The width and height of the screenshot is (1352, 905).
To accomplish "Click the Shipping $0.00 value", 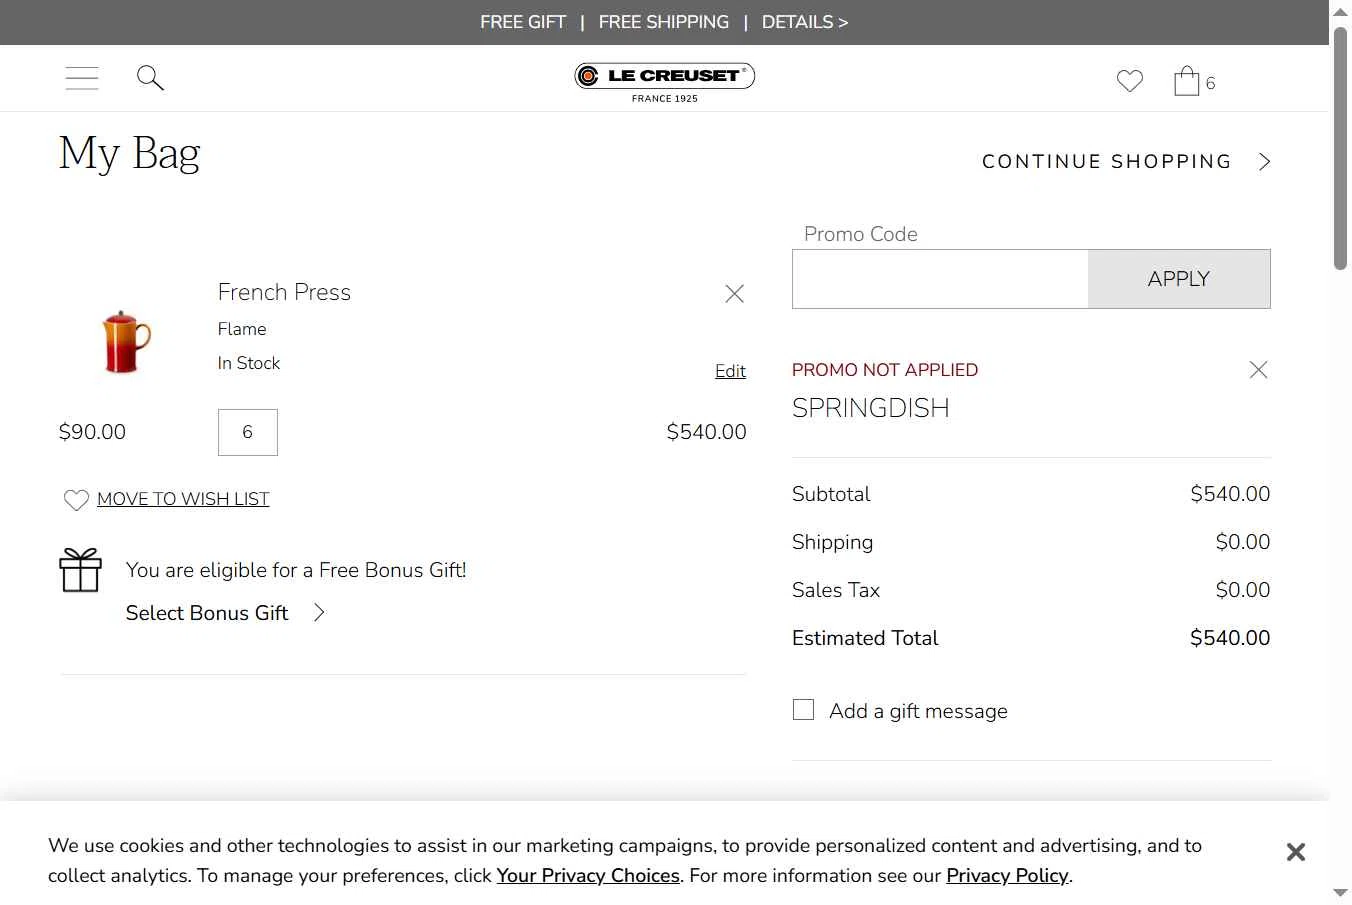I will click(1243, 542).
